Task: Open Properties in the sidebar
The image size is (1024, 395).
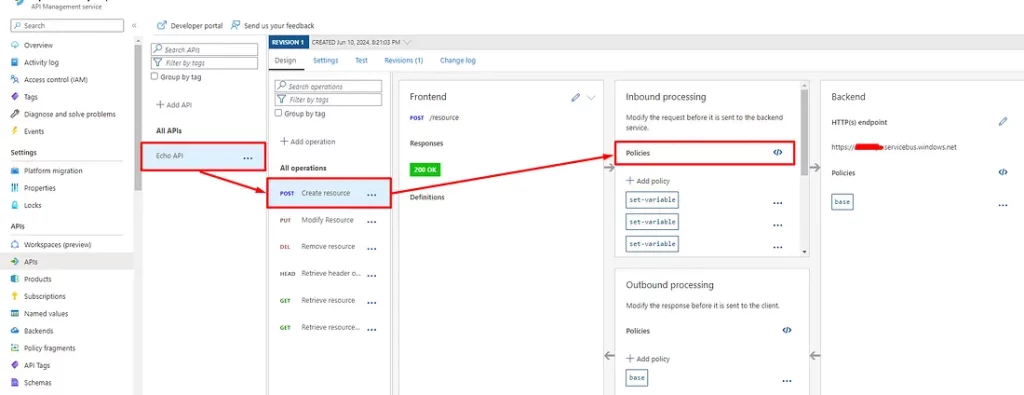Action: coord(40,188)
